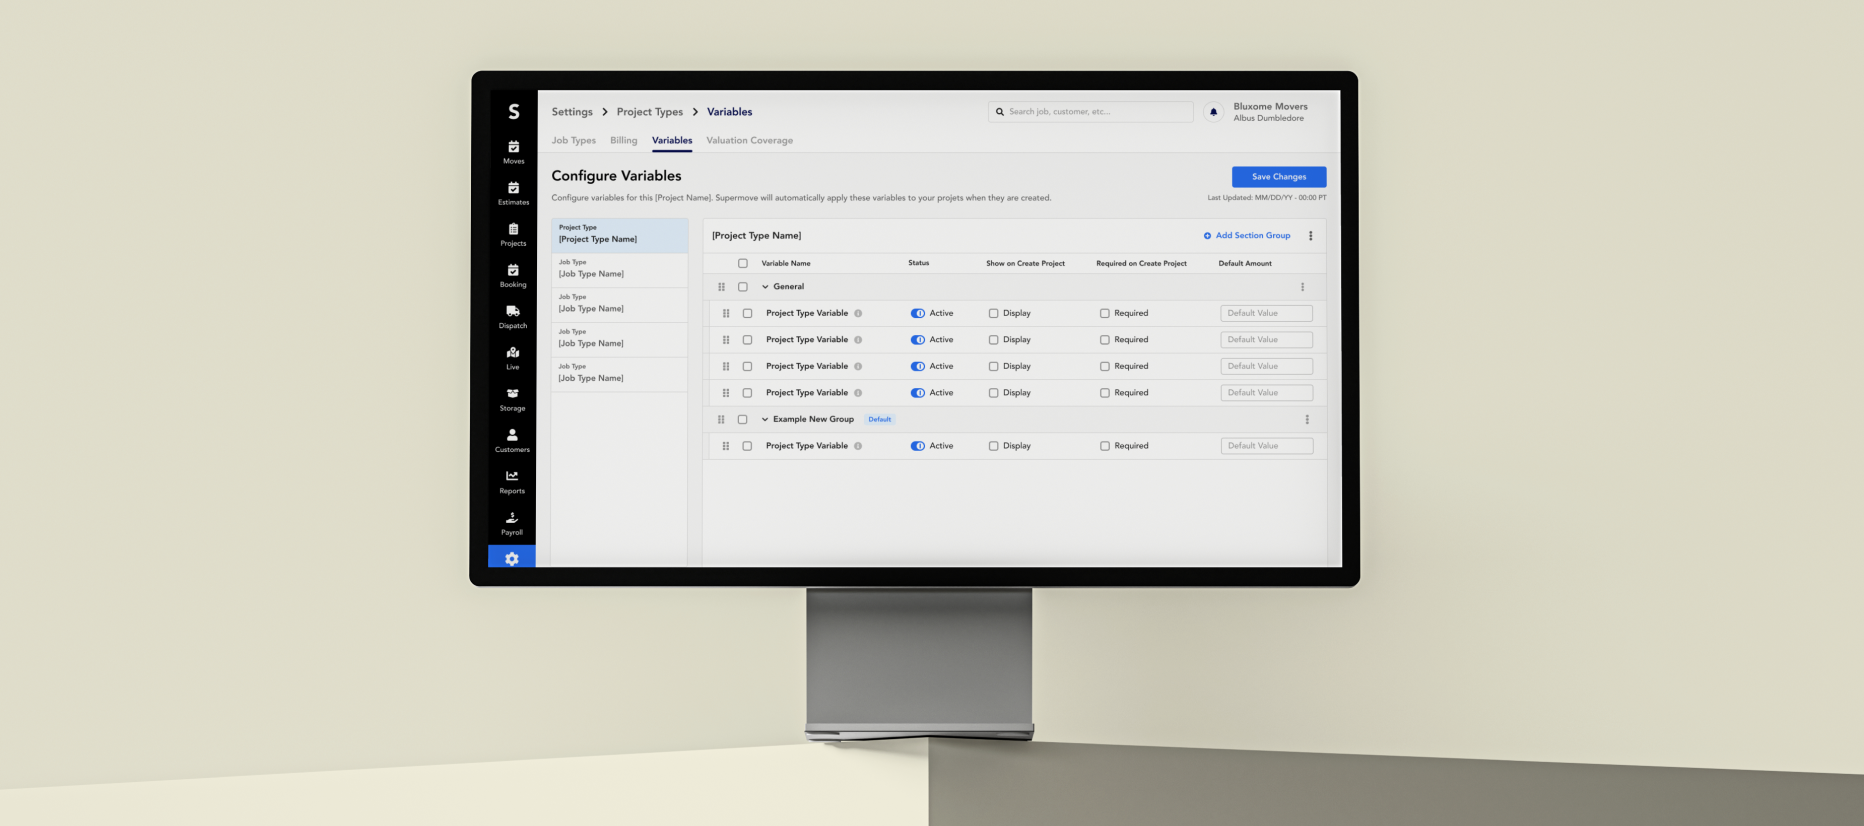The image size is (1864, 826).
Task: Open the Example New Group three-dot menu
Action: (x=1306, y=420)
